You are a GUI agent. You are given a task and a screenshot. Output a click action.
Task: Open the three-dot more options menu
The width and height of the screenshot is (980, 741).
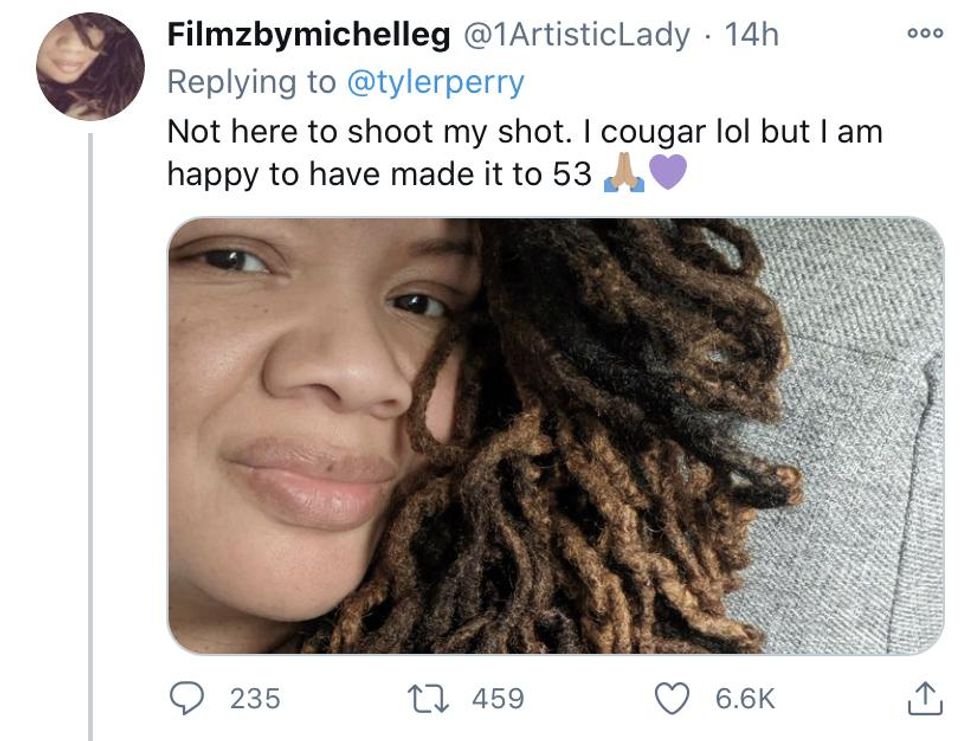click(x=925, y=33)
